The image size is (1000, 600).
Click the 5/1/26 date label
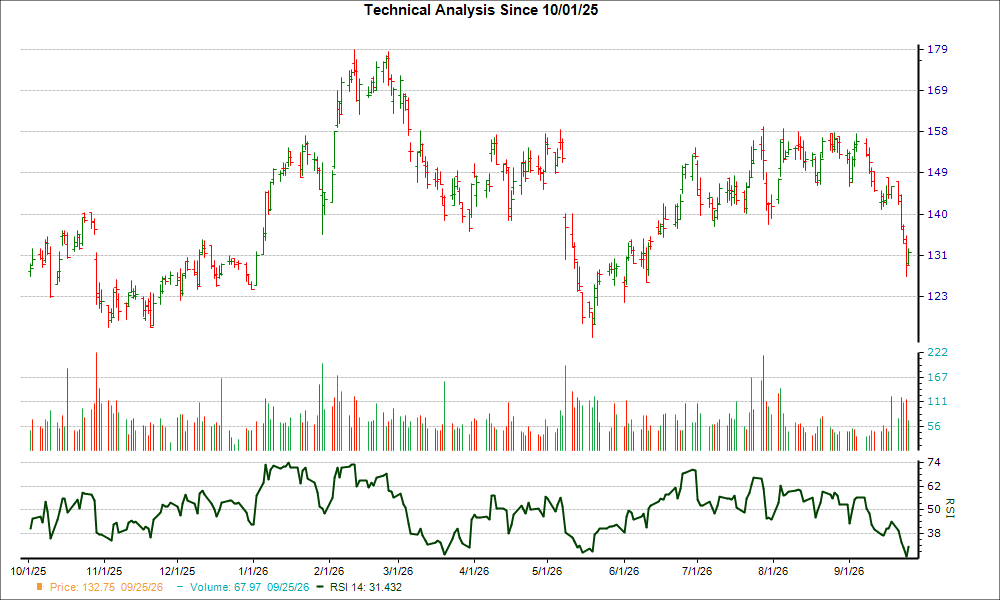point(547,571)
